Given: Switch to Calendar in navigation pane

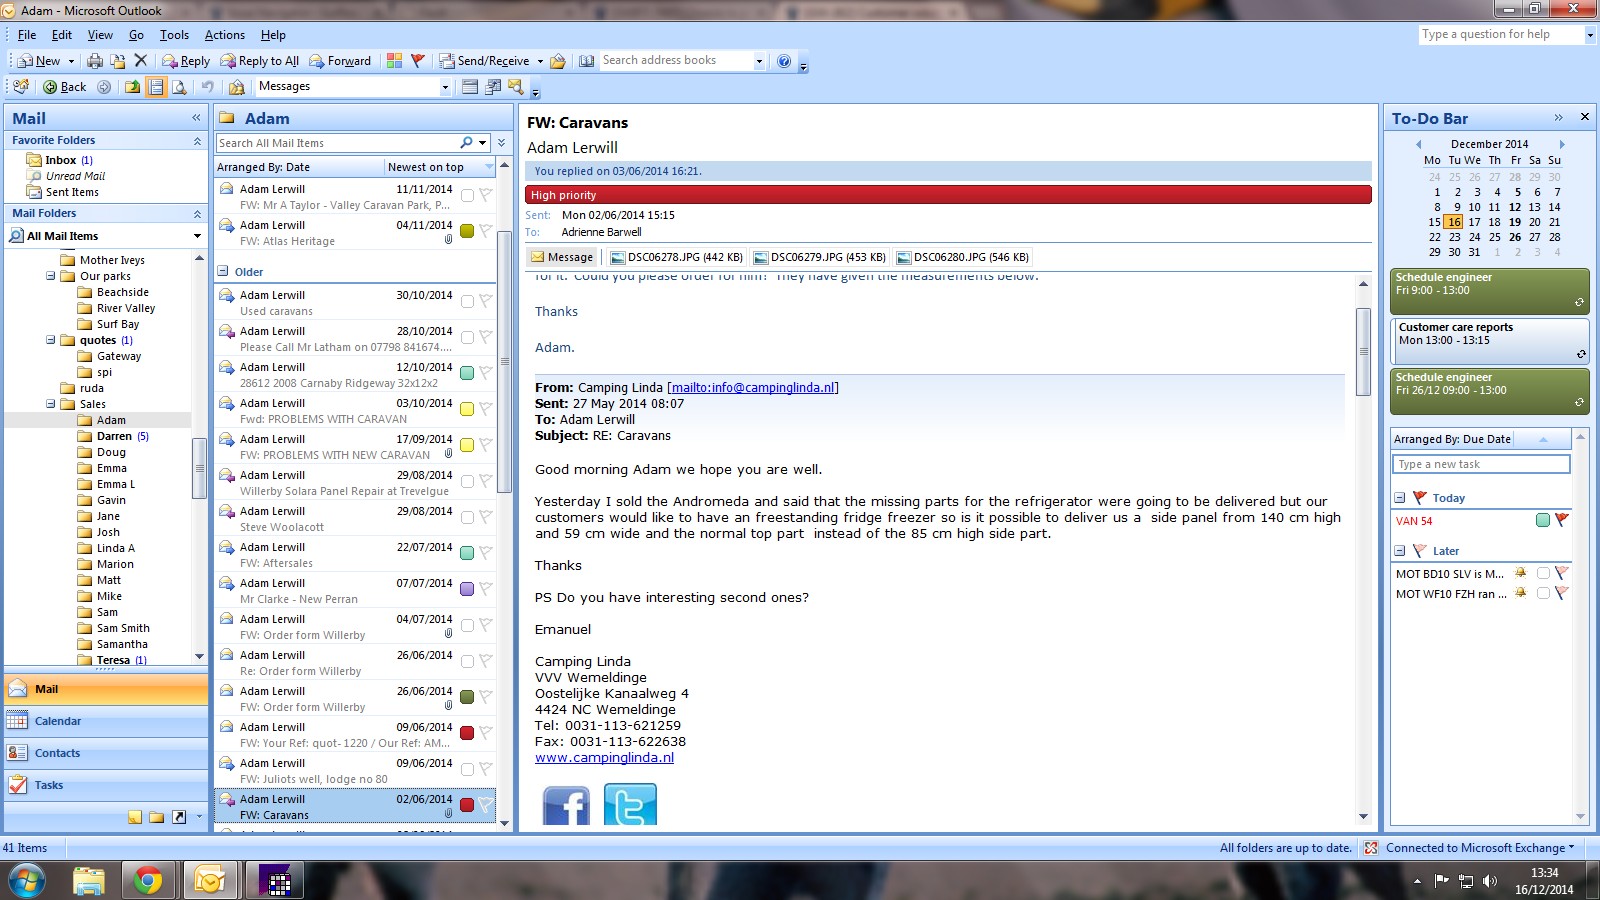Looking at the screenshot, I should (x=105, y=721).
